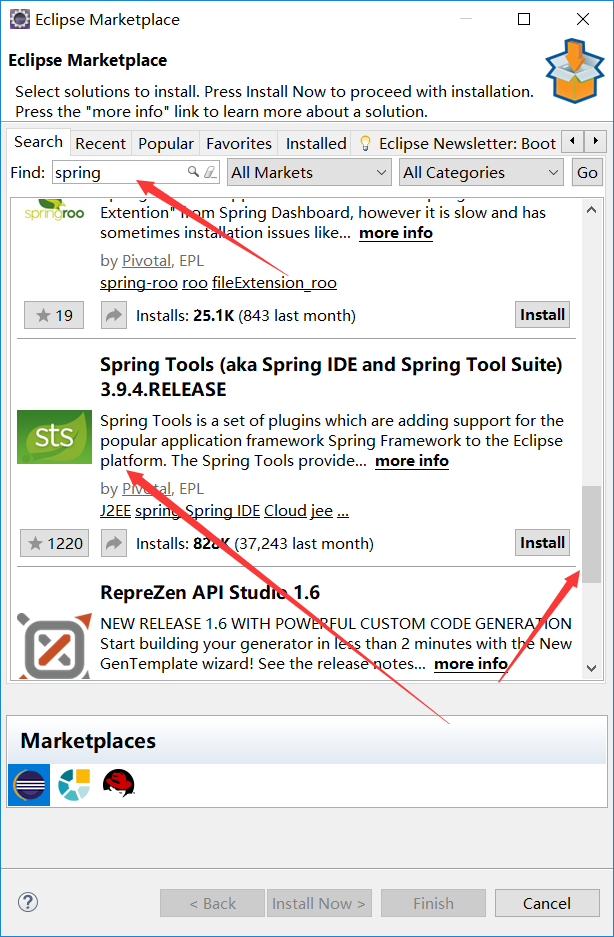Click the scrollbar down arrow in results list
Viewport: 614px width, 937px height.
[x=592, y=668]
